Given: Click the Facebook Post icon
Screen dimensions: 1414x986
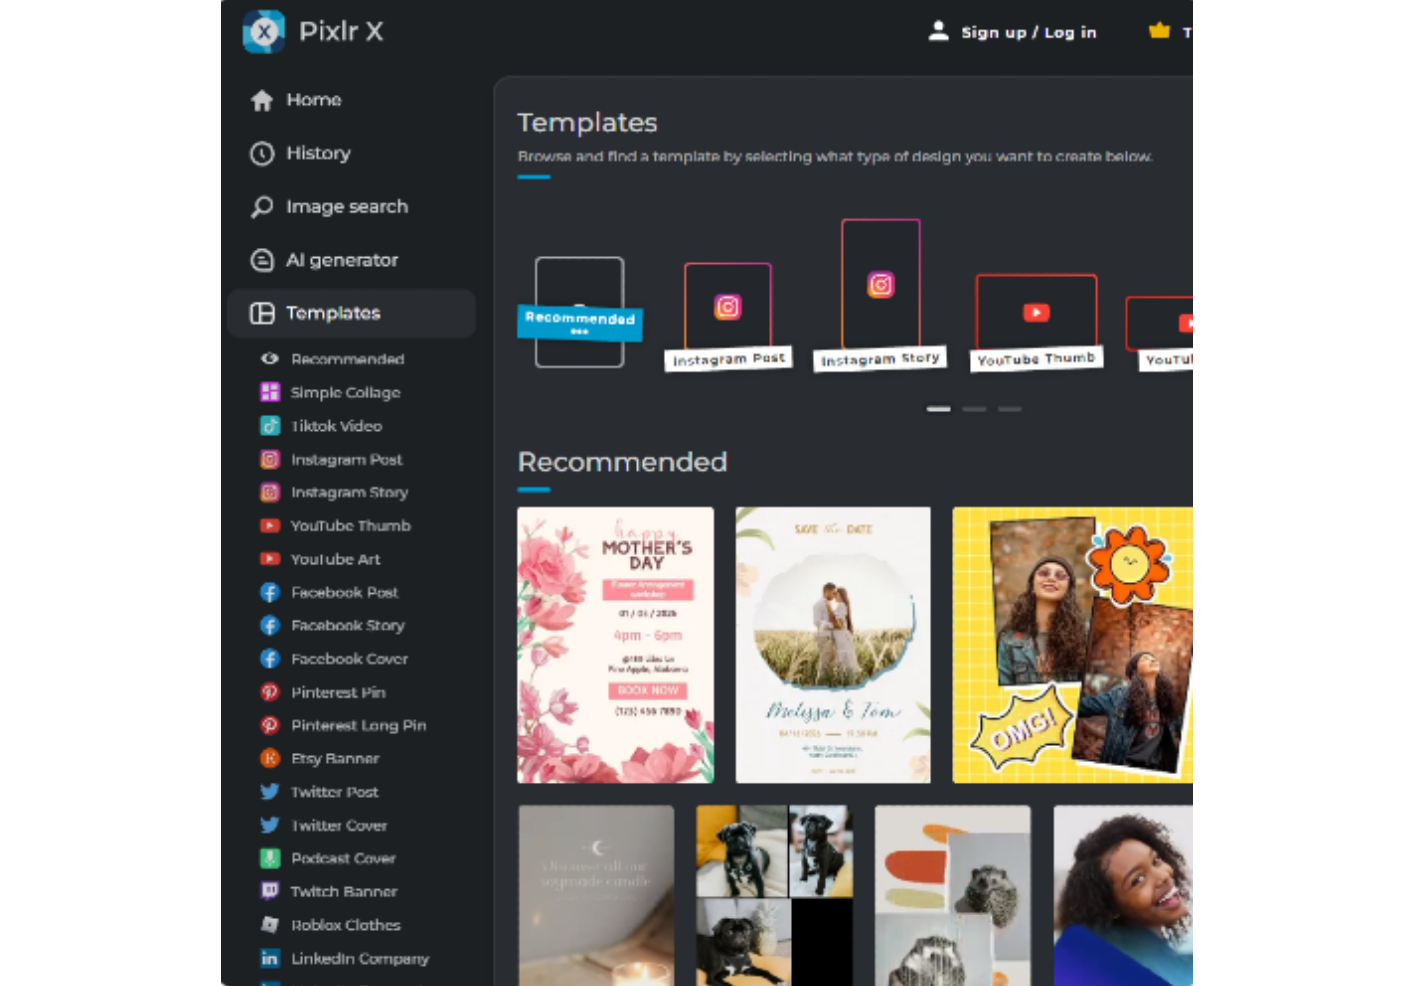Looking at the screenshot, I should pos(270,592).
